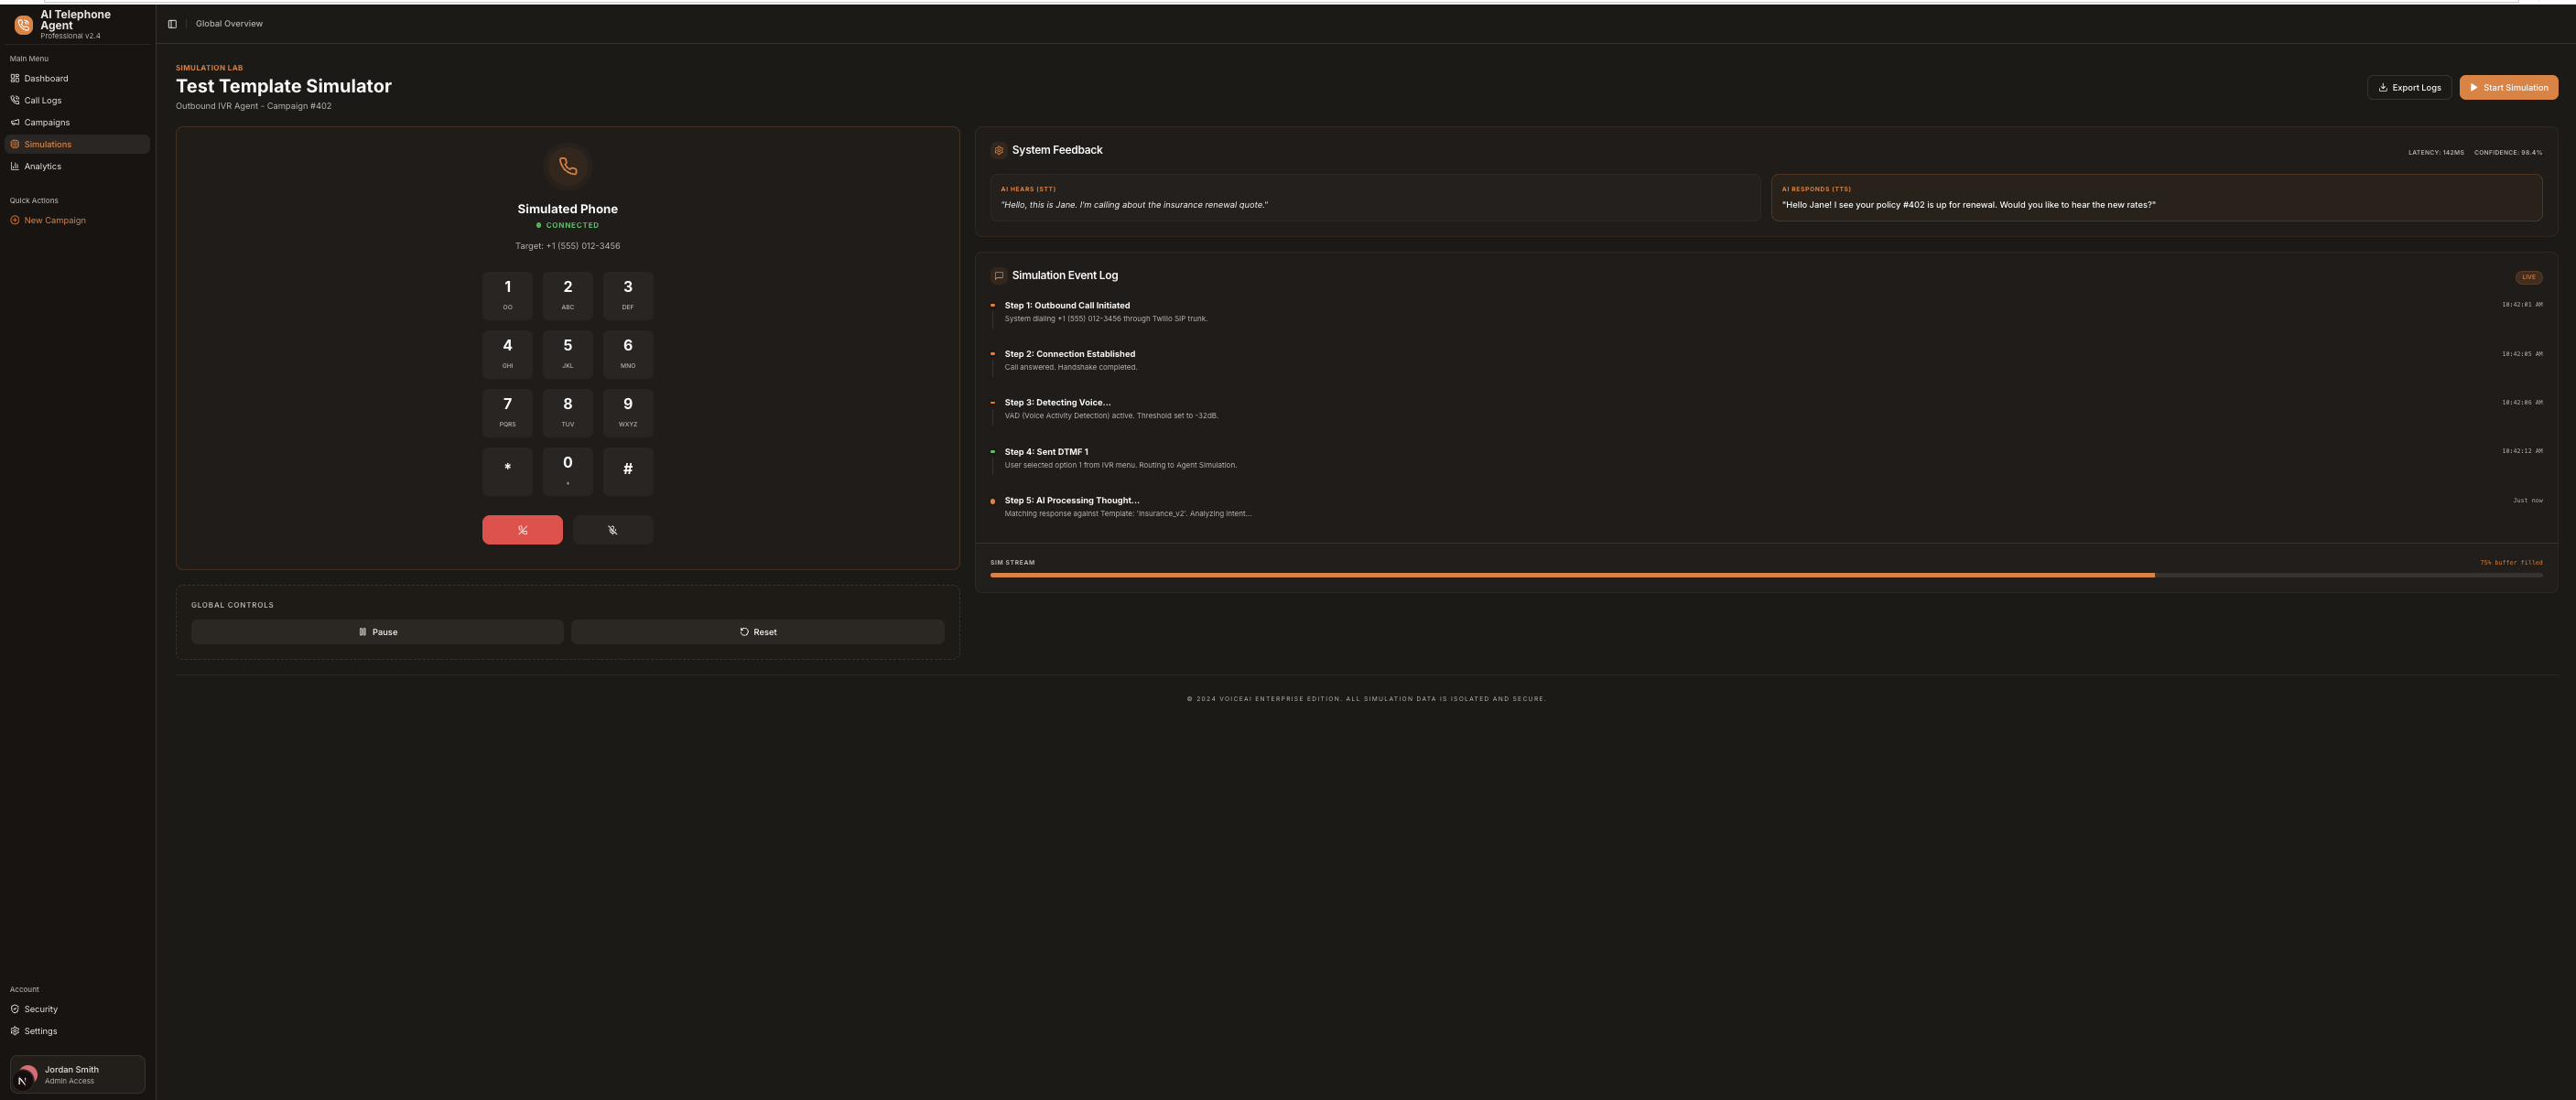Open the Jordan Smith account profile card
Screen dimensions: 2576x1100
(77, 1074)
